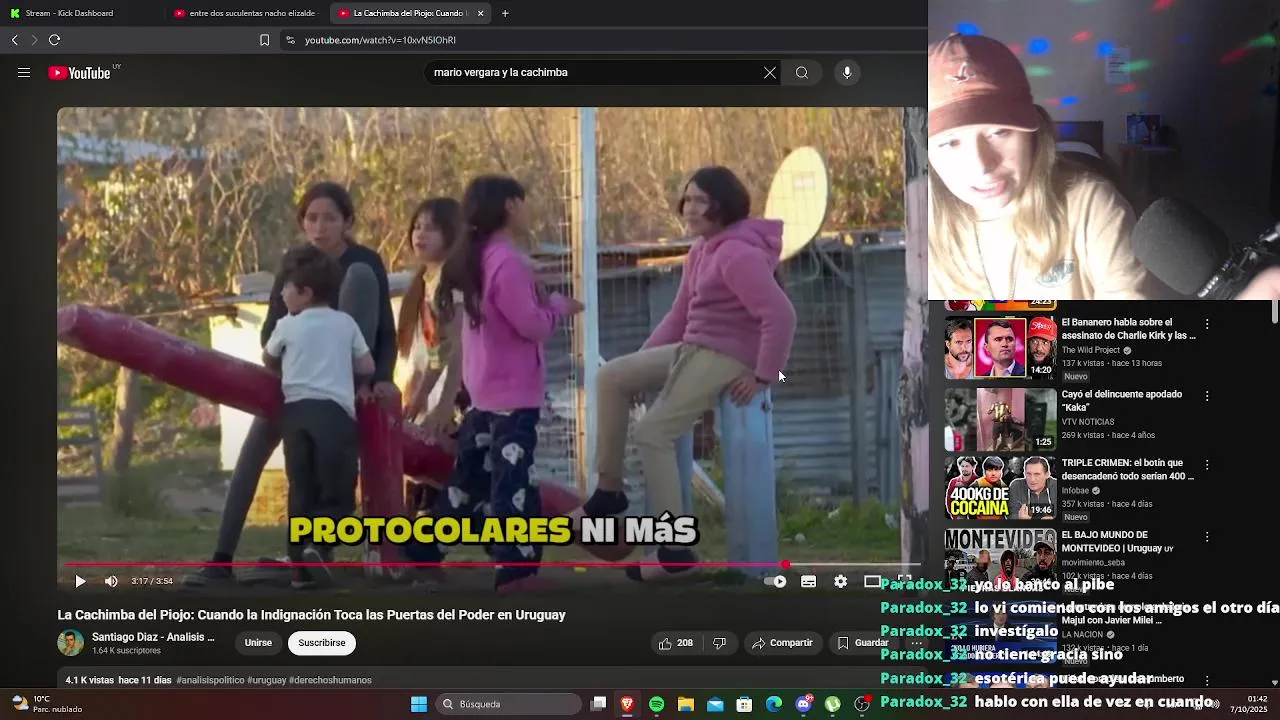Screen dimensions: 1280x720
Task: Open EL BAJO MUNDO DE MONTEVIDEO title
Action: click(x=1117, y=541)
